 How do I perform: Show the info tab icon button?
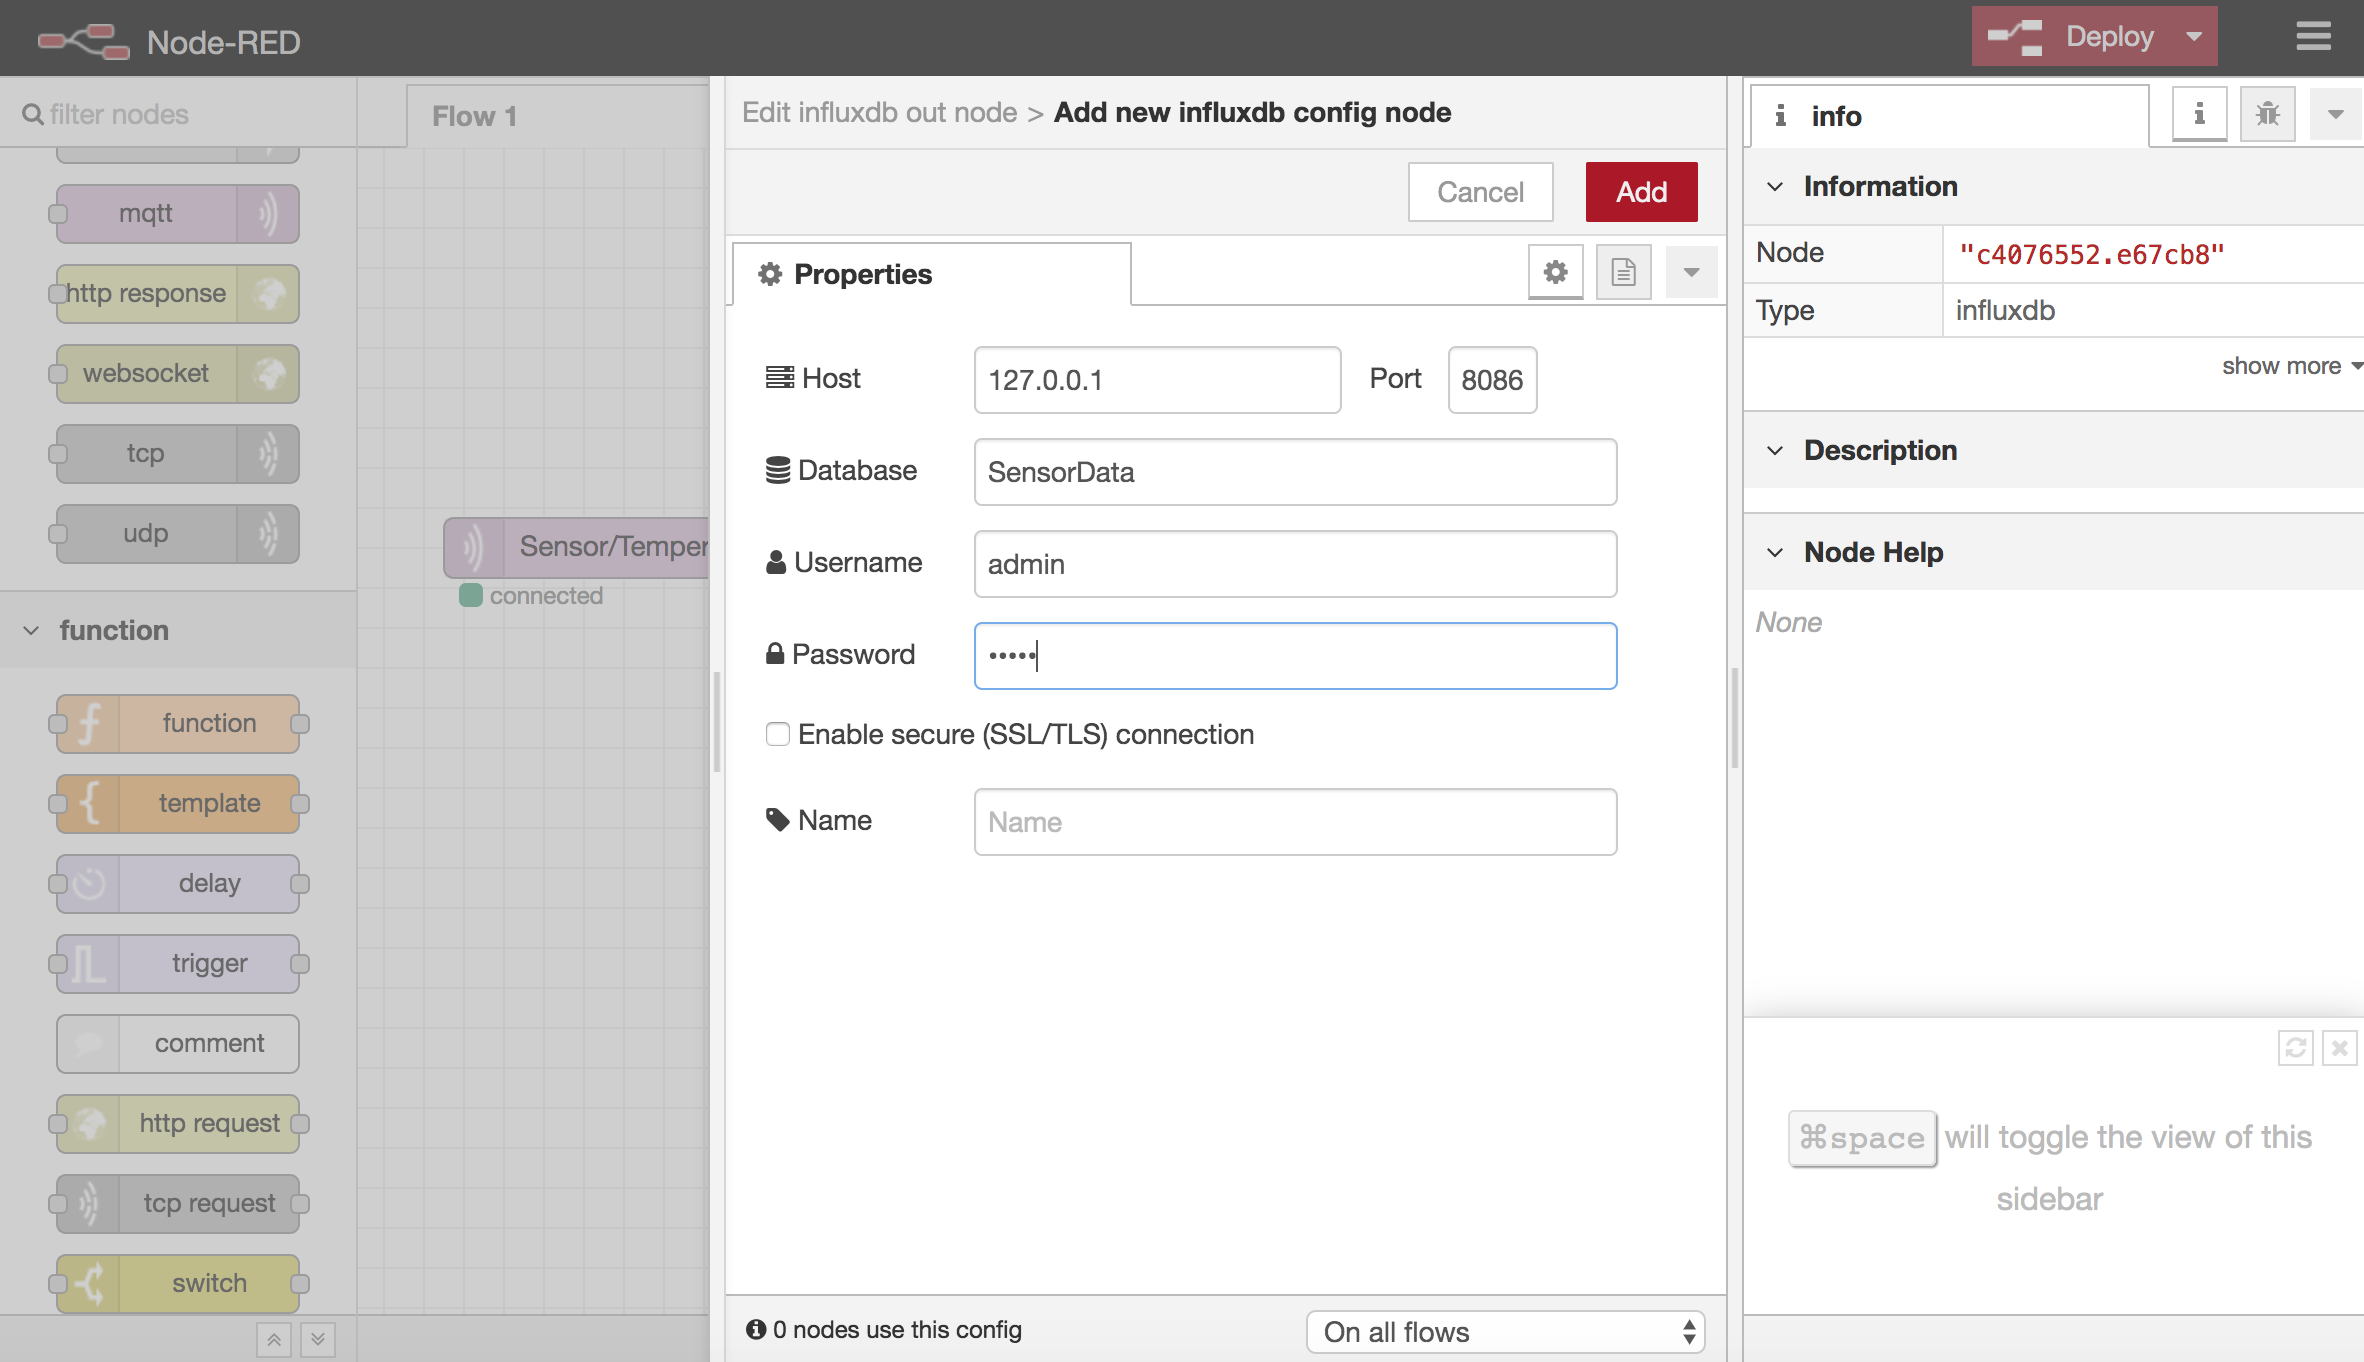pyautogui.click(x=2199, y=114)
